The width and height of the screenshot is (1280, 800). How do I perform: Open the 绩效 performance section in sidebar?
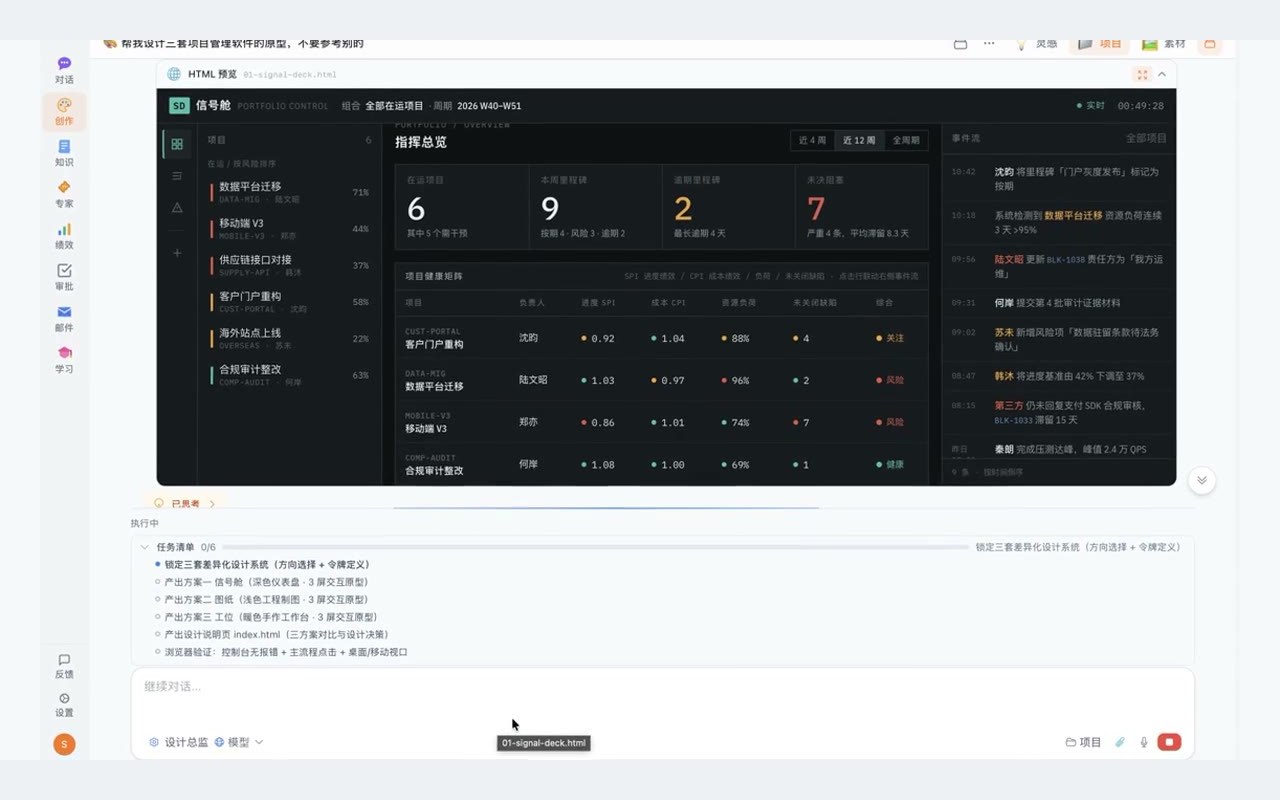coord(64,236)
